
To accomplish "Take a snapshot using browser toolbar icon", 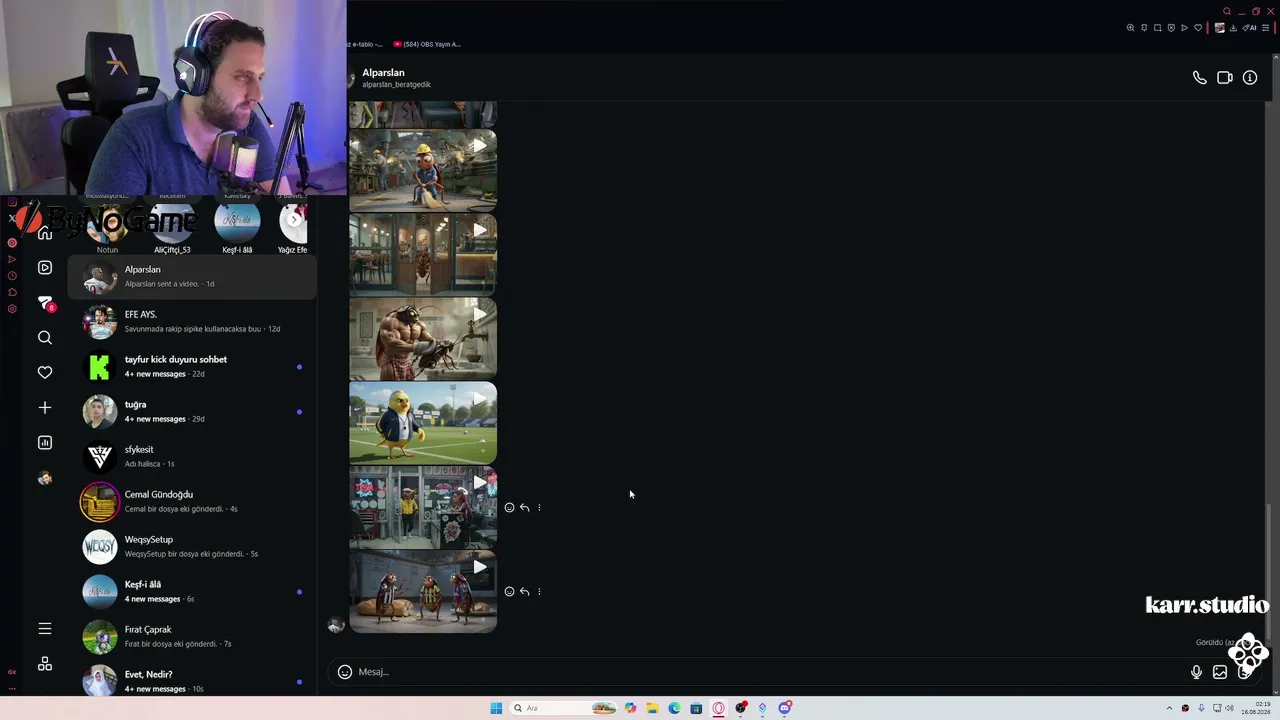I will pyautogui.click(x=1158, y=28).
